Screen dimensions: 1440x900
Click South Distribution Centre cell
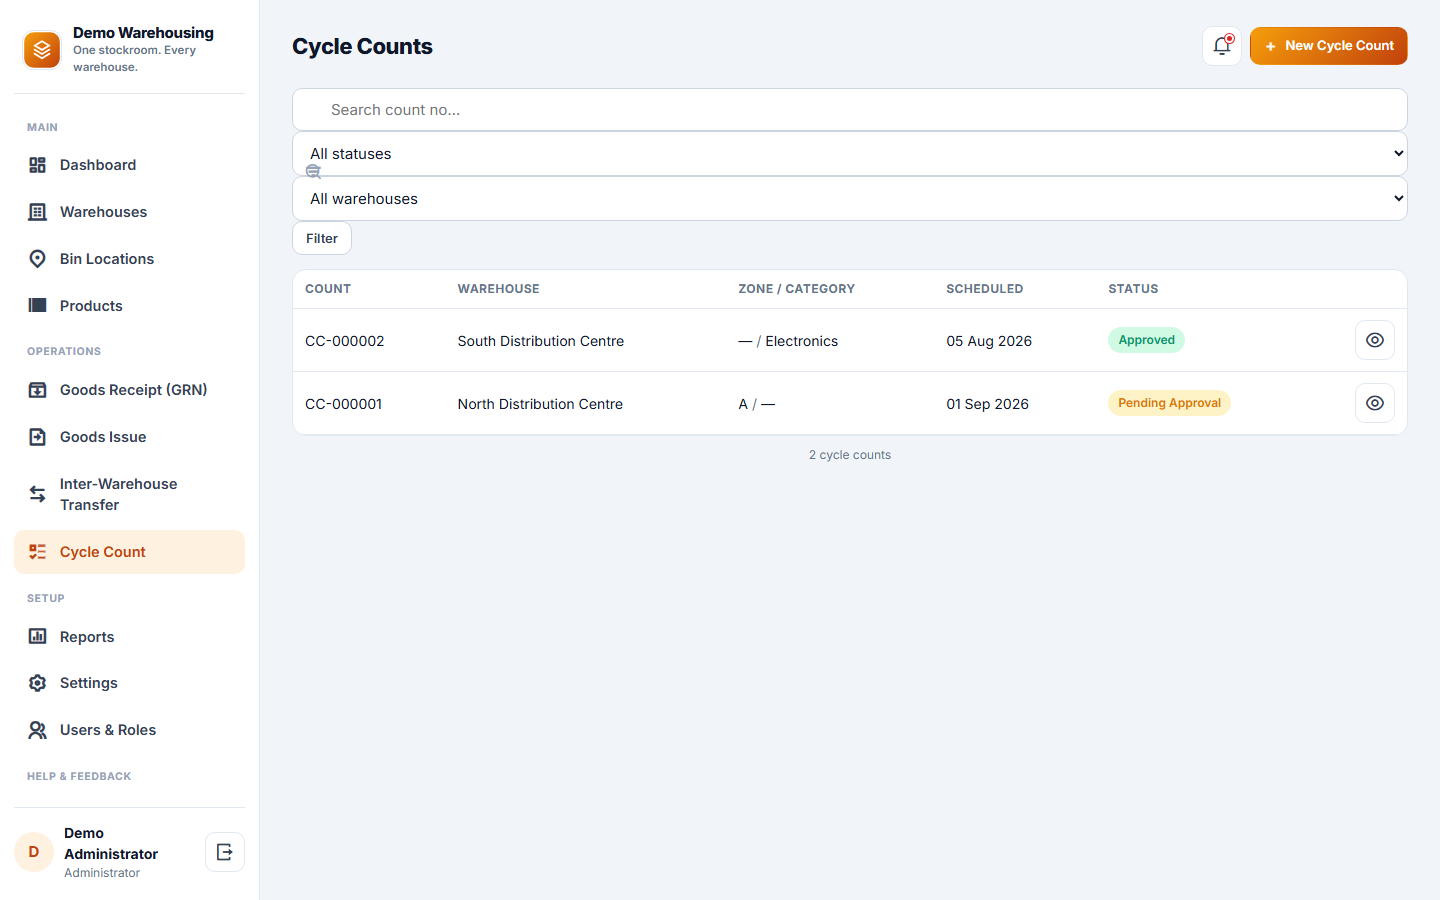(541, 341)
